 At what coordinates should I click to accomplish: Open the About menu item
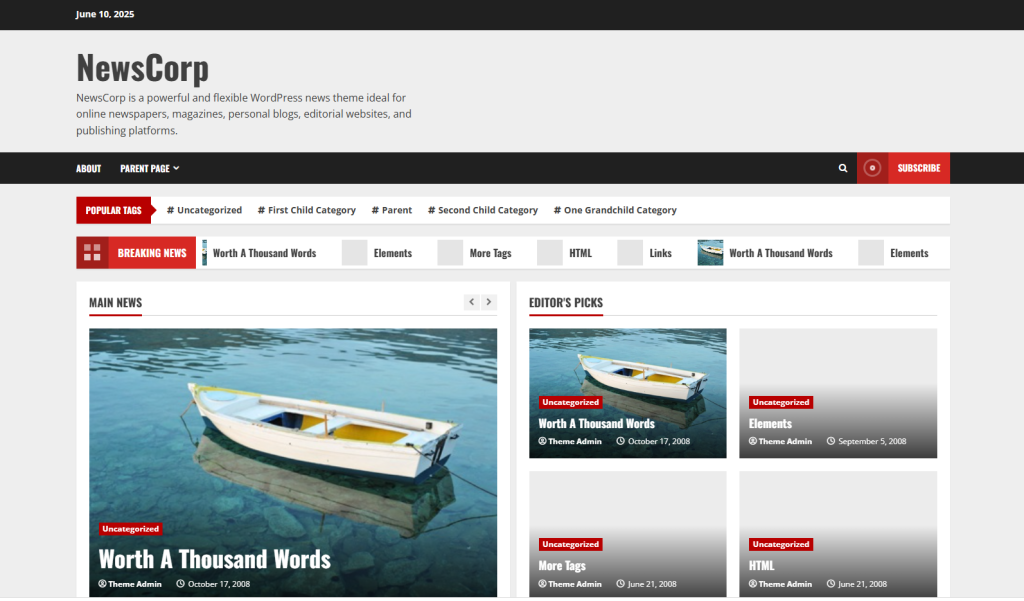[x=88, y=168]
